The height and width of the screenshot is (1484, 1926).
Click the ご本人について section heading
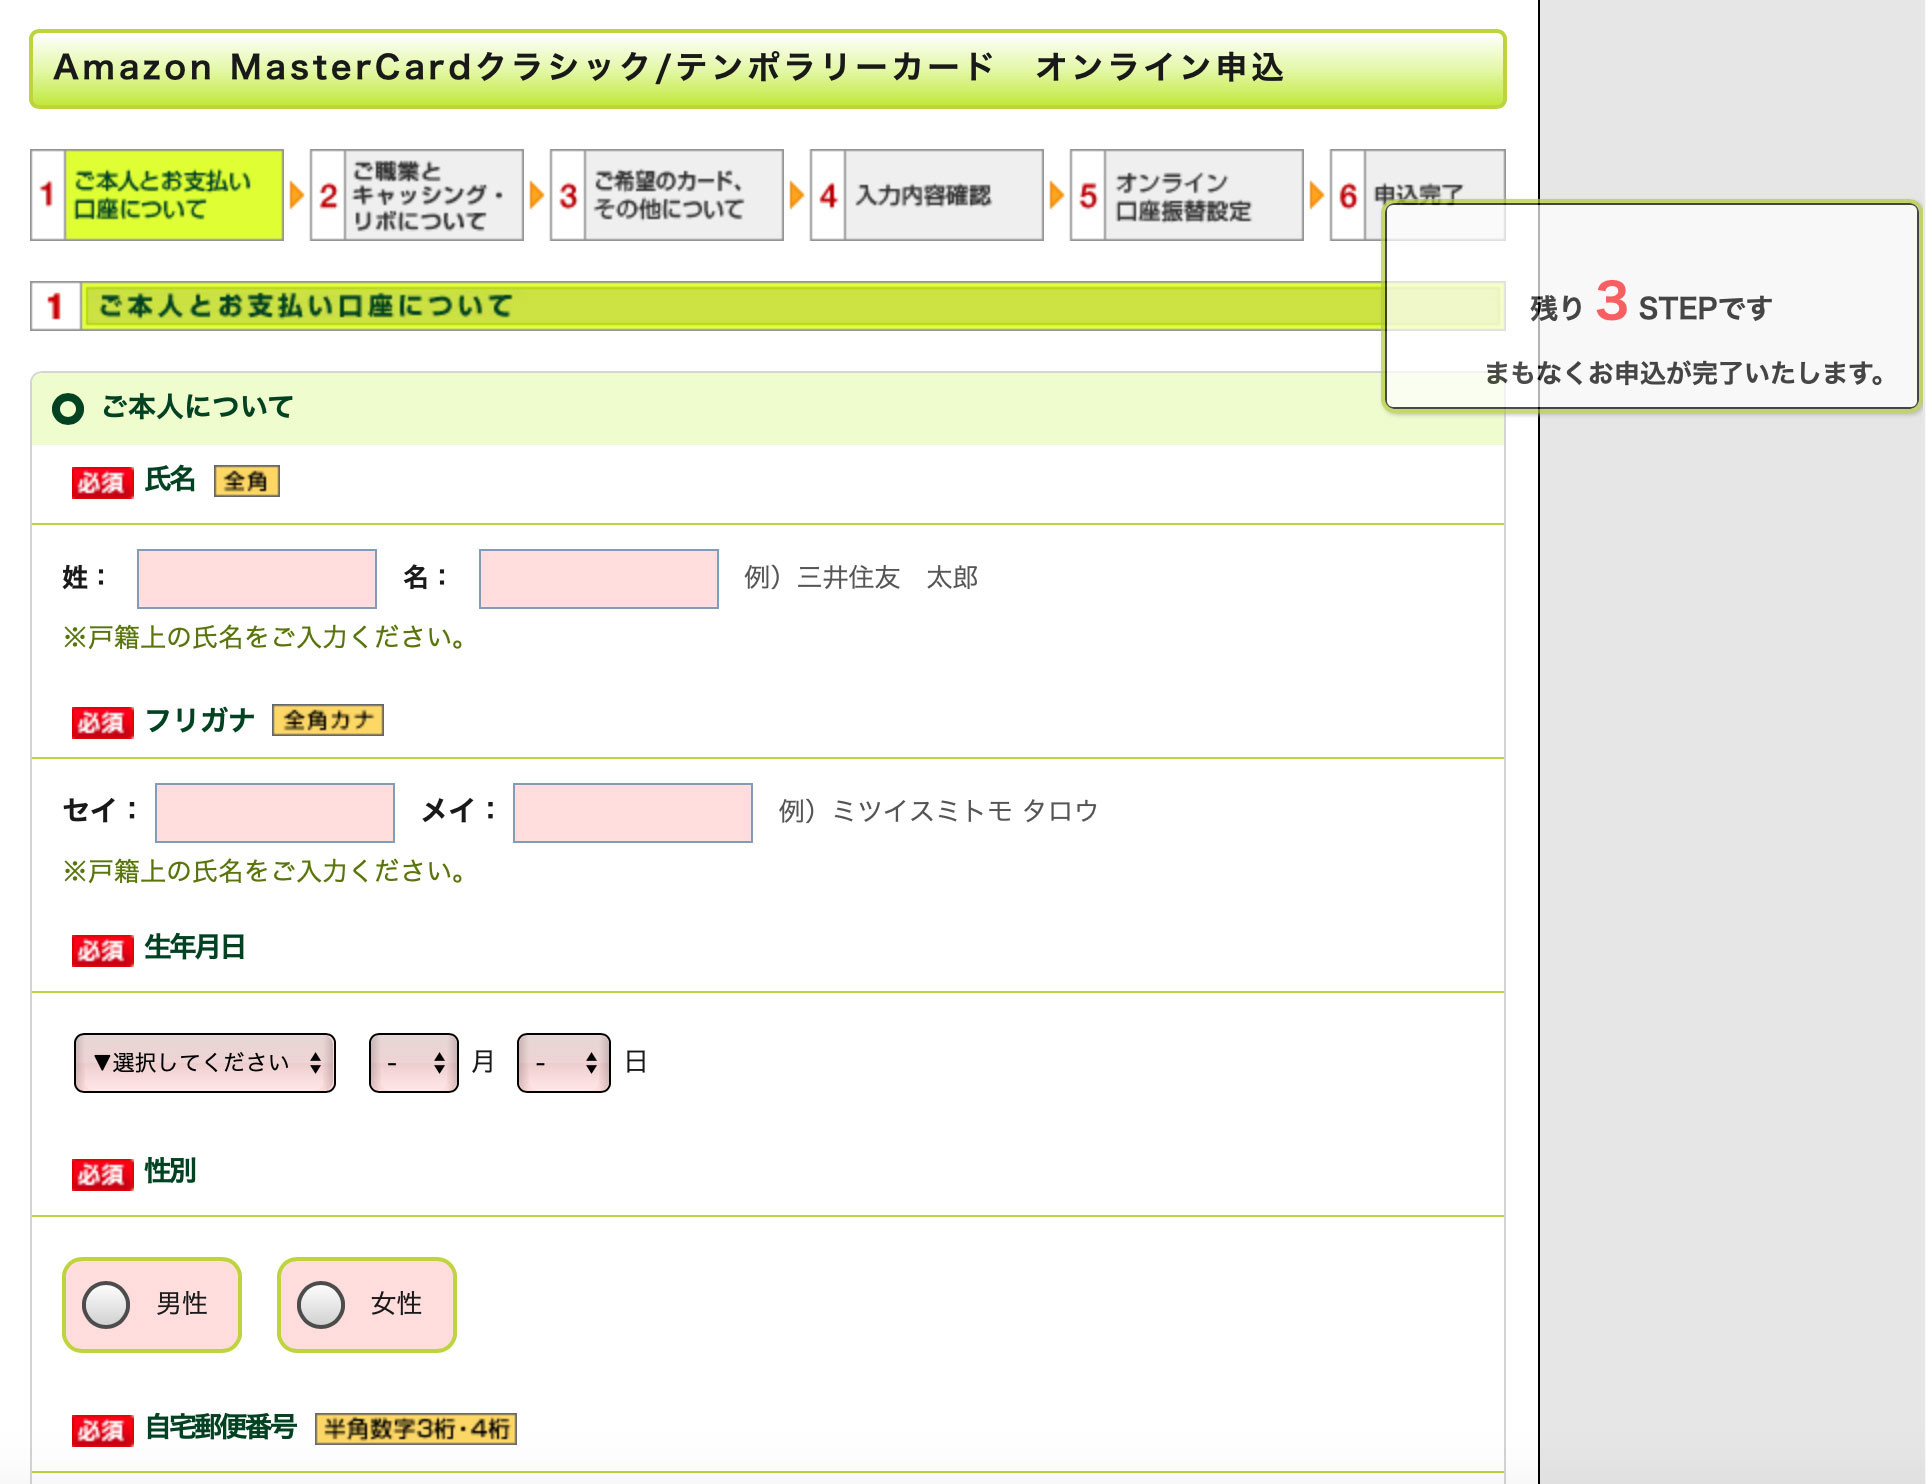198,407
